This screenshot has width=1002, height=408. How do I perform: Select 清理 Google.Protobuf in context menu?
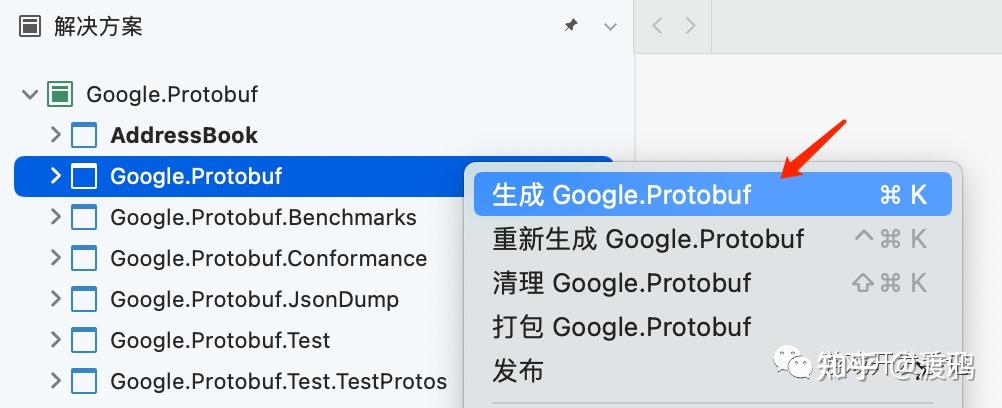click(x=621, y=283)
